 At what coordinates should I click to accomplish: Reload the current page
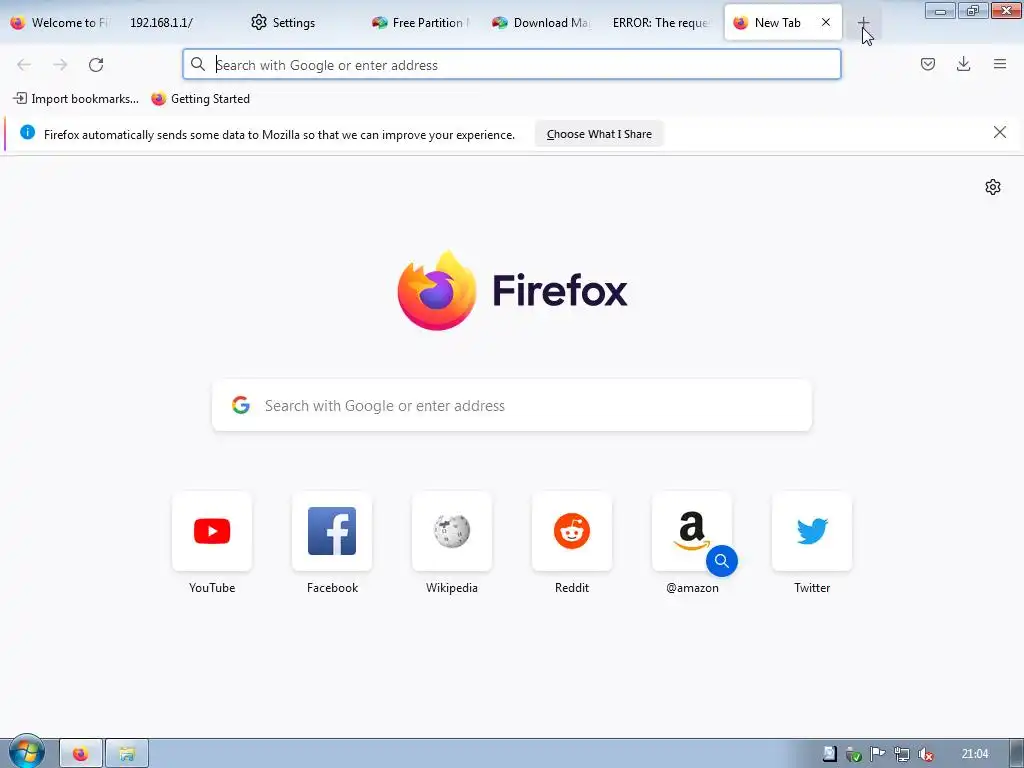(x=96, y=65)
